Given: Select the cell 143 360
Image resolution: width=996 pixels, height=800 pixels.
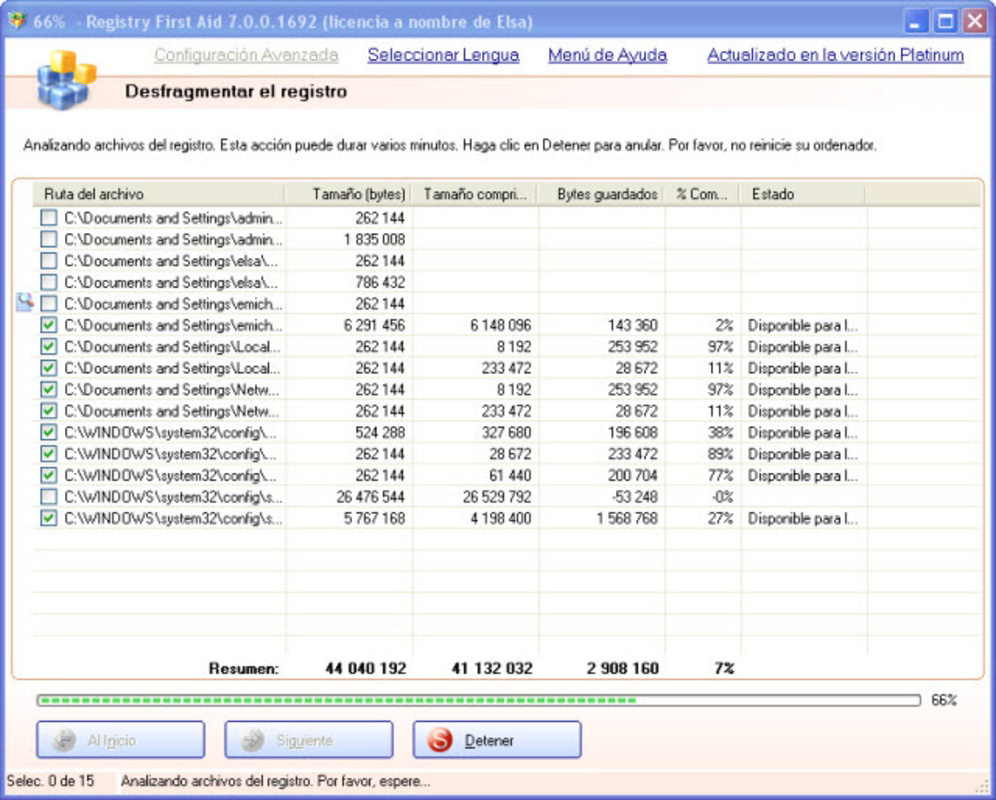Looking at the screenshot, I should (x=632, y=325).
